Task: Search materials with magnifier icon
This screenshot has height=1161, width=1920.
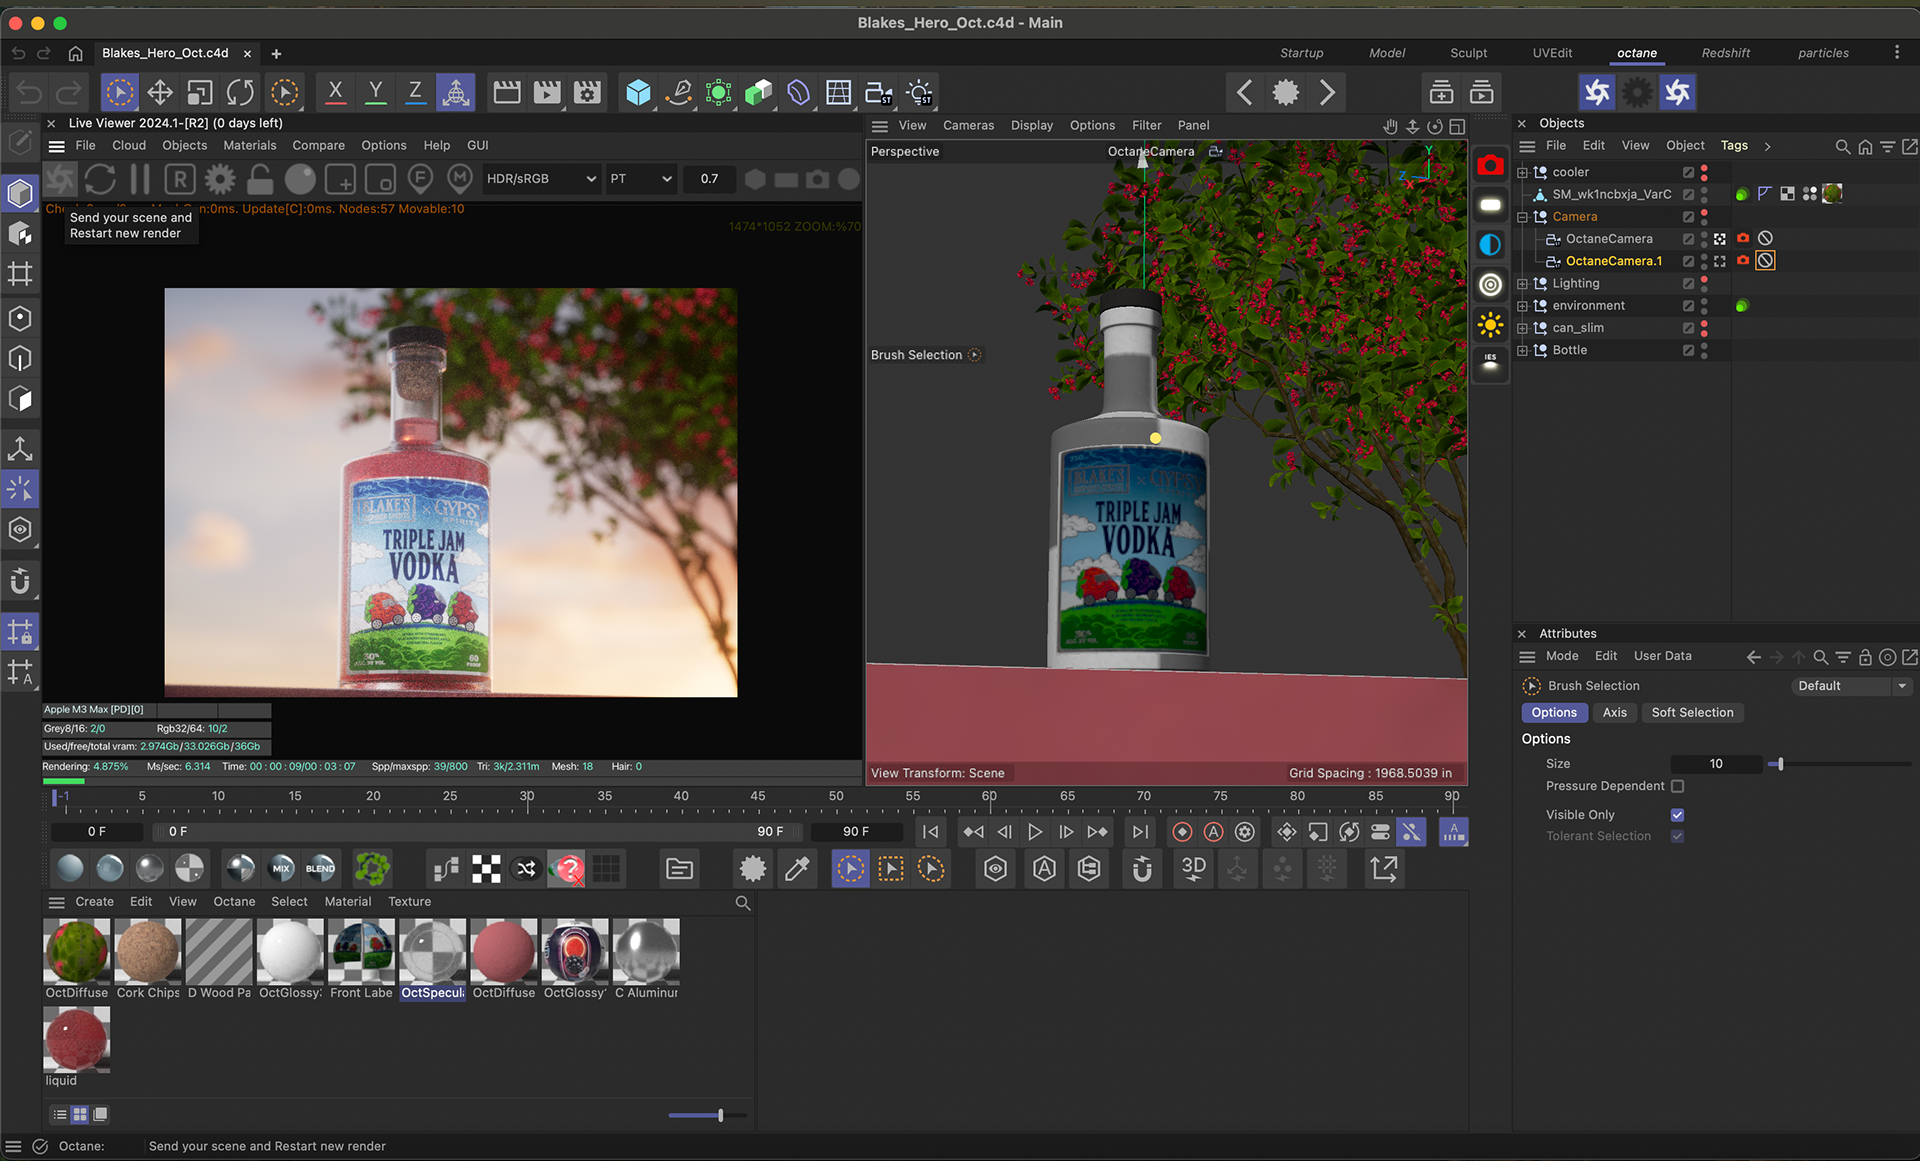Action: point(742,903)
